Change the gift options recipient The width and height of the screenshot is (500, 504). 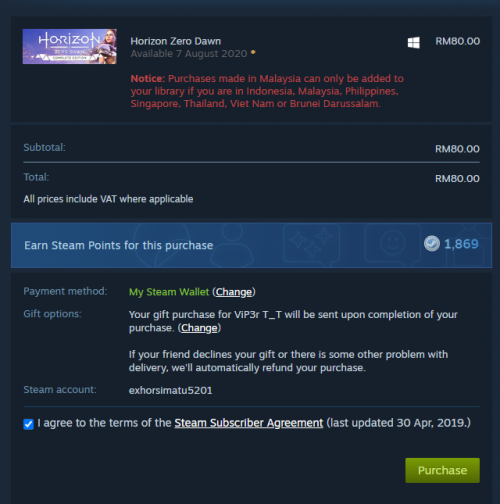(x=199, y=328)
